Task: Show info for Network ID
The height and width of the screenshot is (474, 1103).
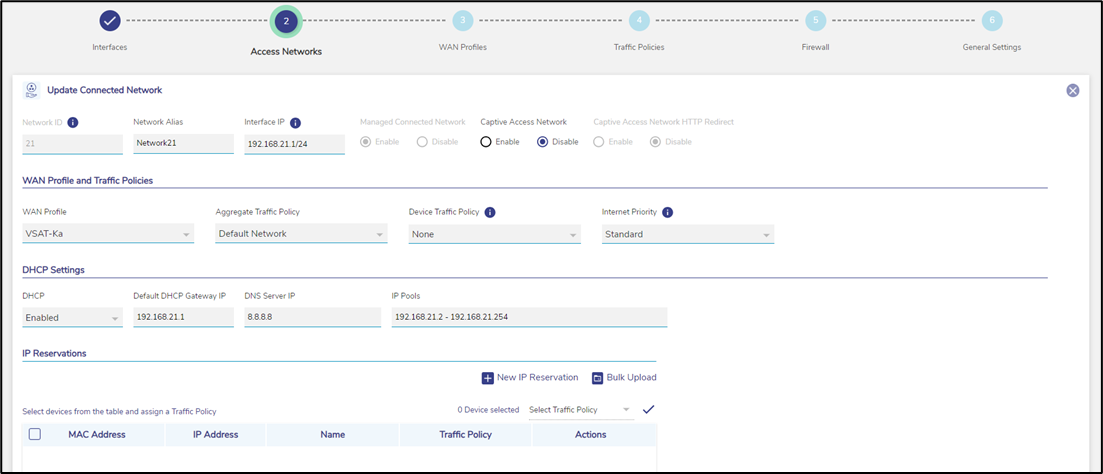Action: [x=72, y=122]
